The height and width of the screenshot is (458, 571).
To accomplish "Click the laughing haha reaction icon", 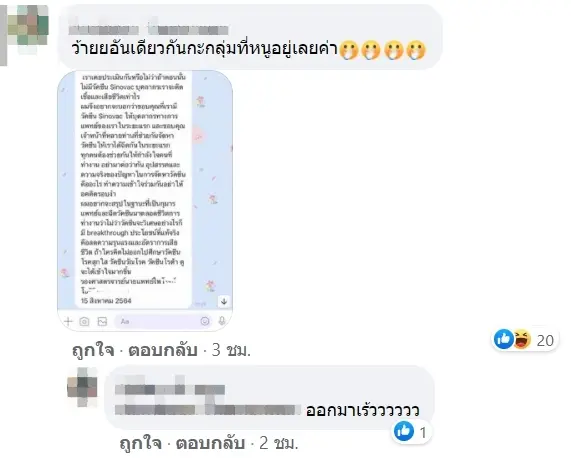I will [x=522, y=339].
